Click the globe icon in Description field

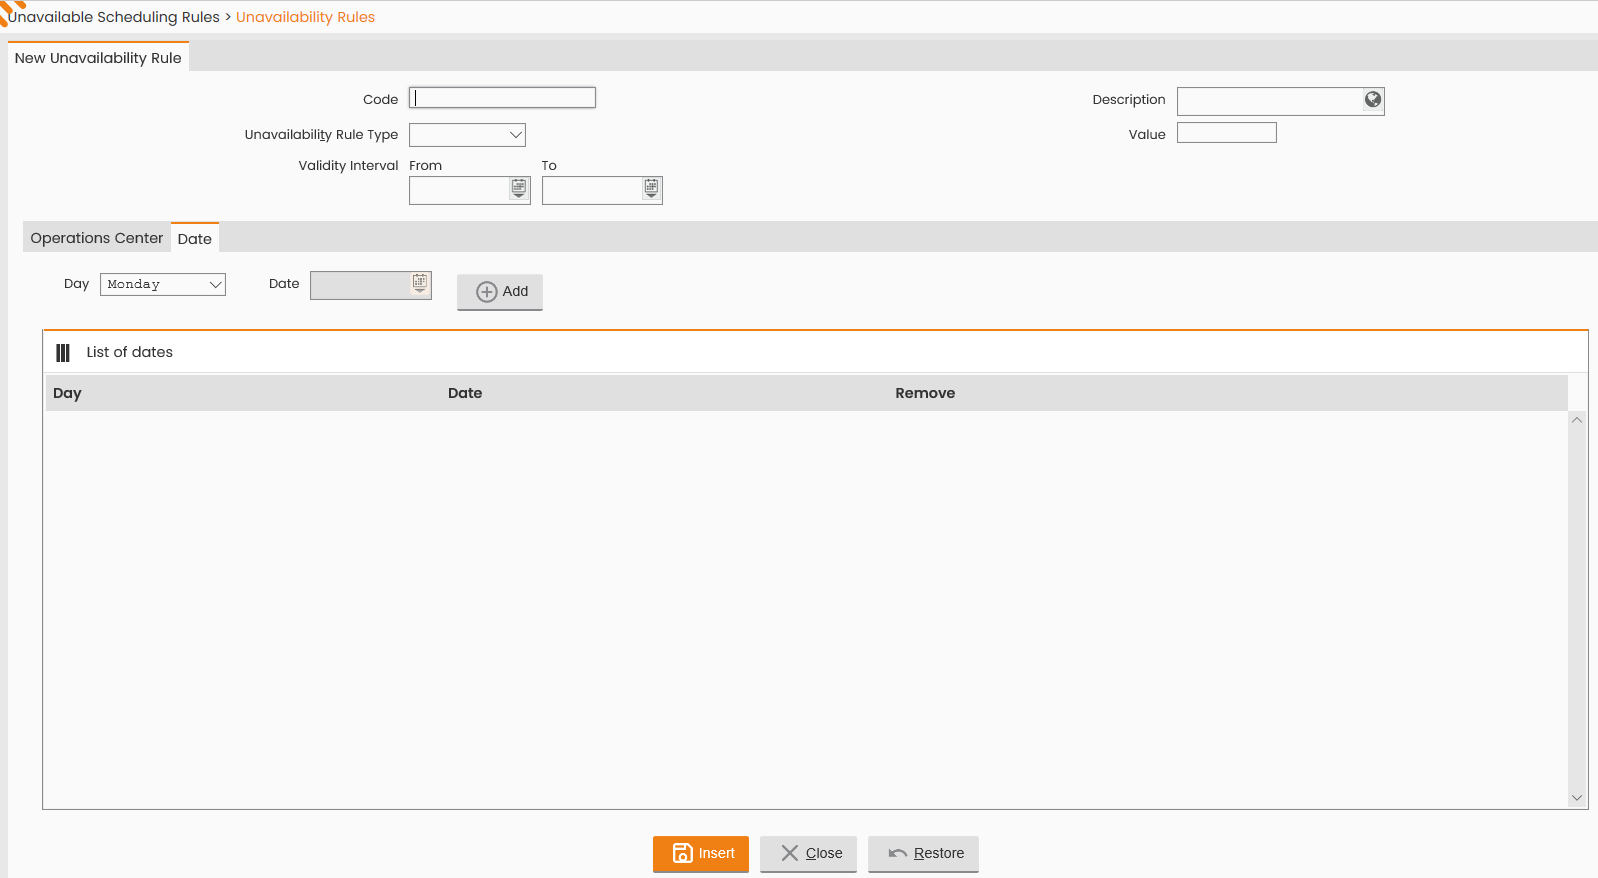[1373, 99]
